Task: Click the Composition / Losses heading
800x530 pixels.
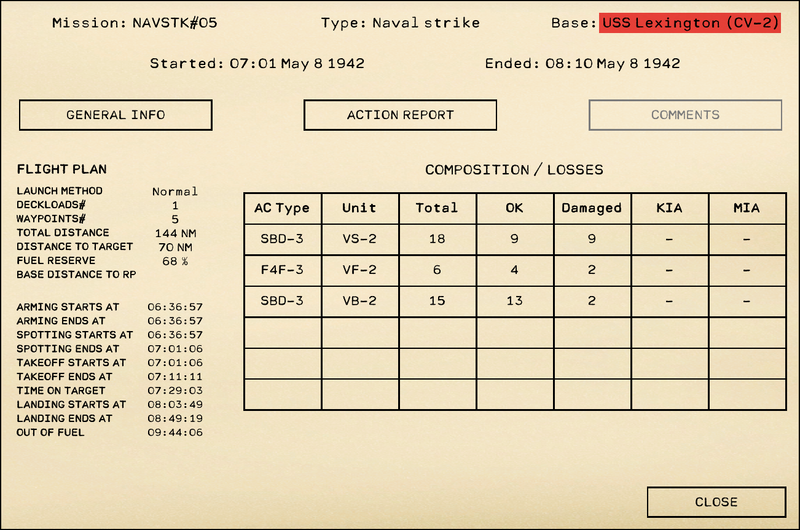Action: (x=514, y=170)
